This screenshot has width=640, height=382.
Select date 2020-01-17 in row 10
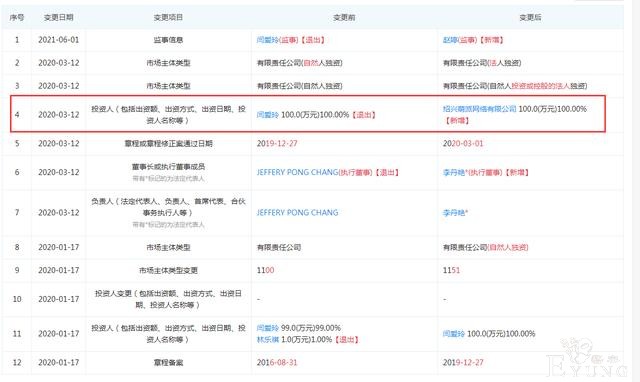(58, 299)
